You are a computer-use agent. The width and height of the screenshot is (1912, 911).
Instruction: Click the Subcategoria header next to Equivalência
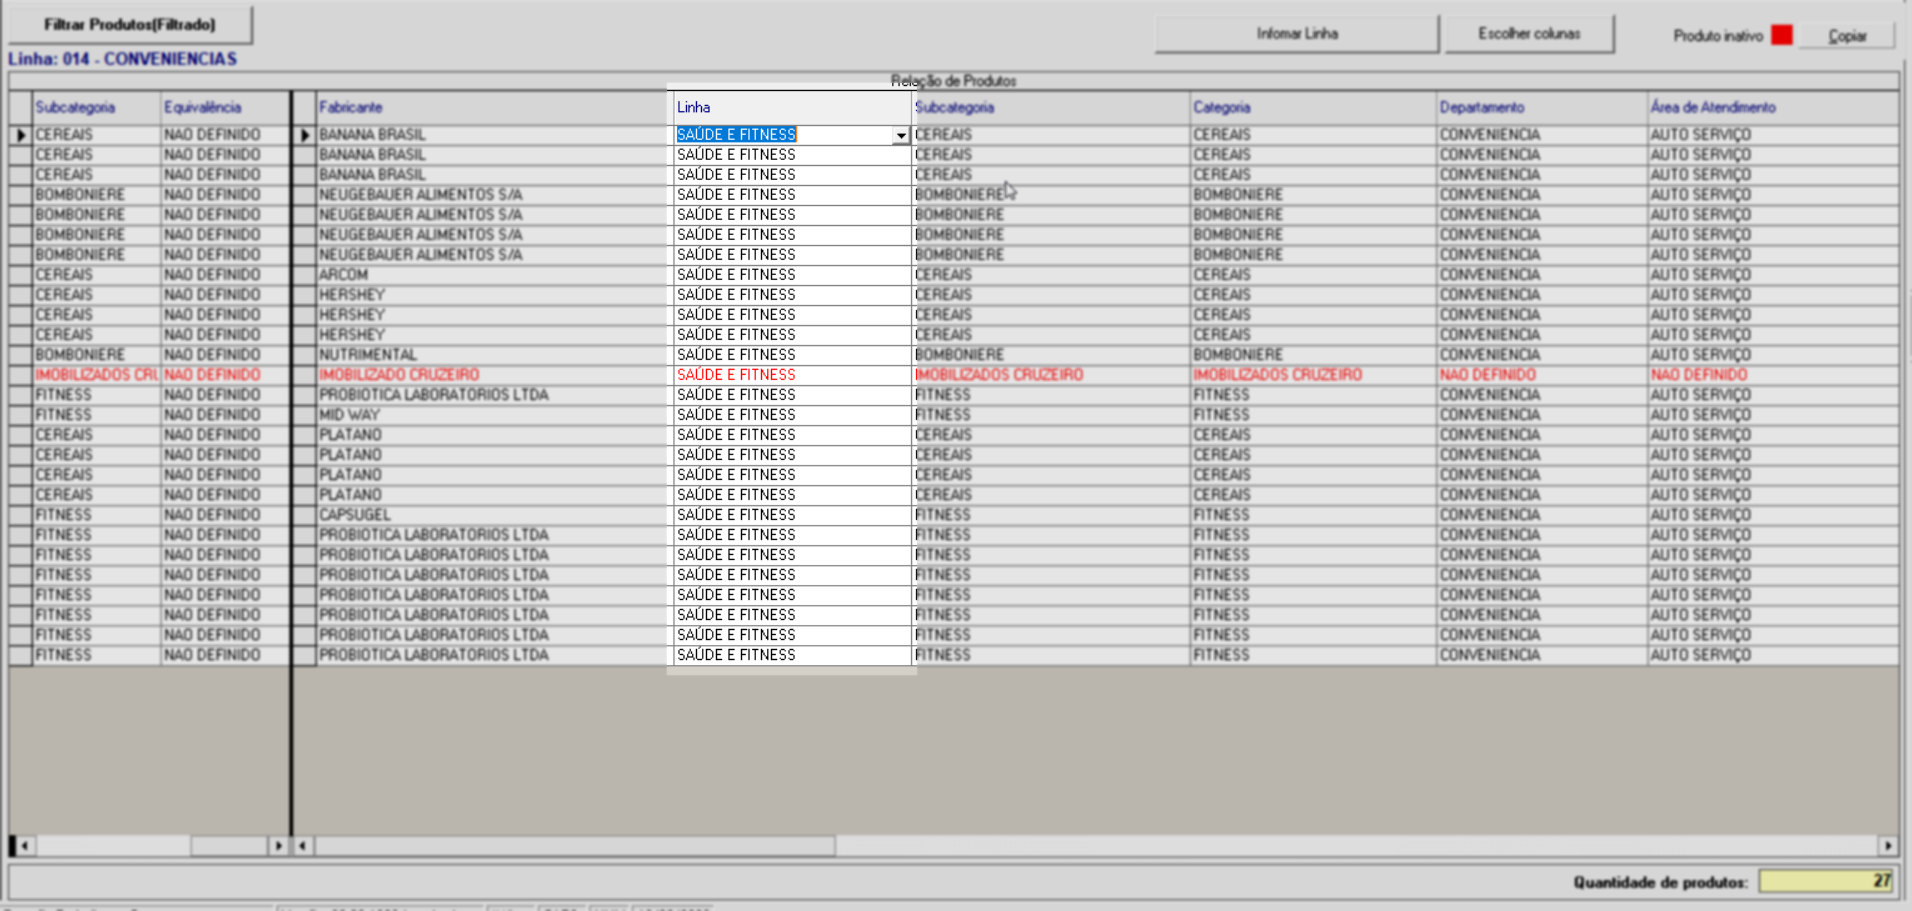(97, 108)
